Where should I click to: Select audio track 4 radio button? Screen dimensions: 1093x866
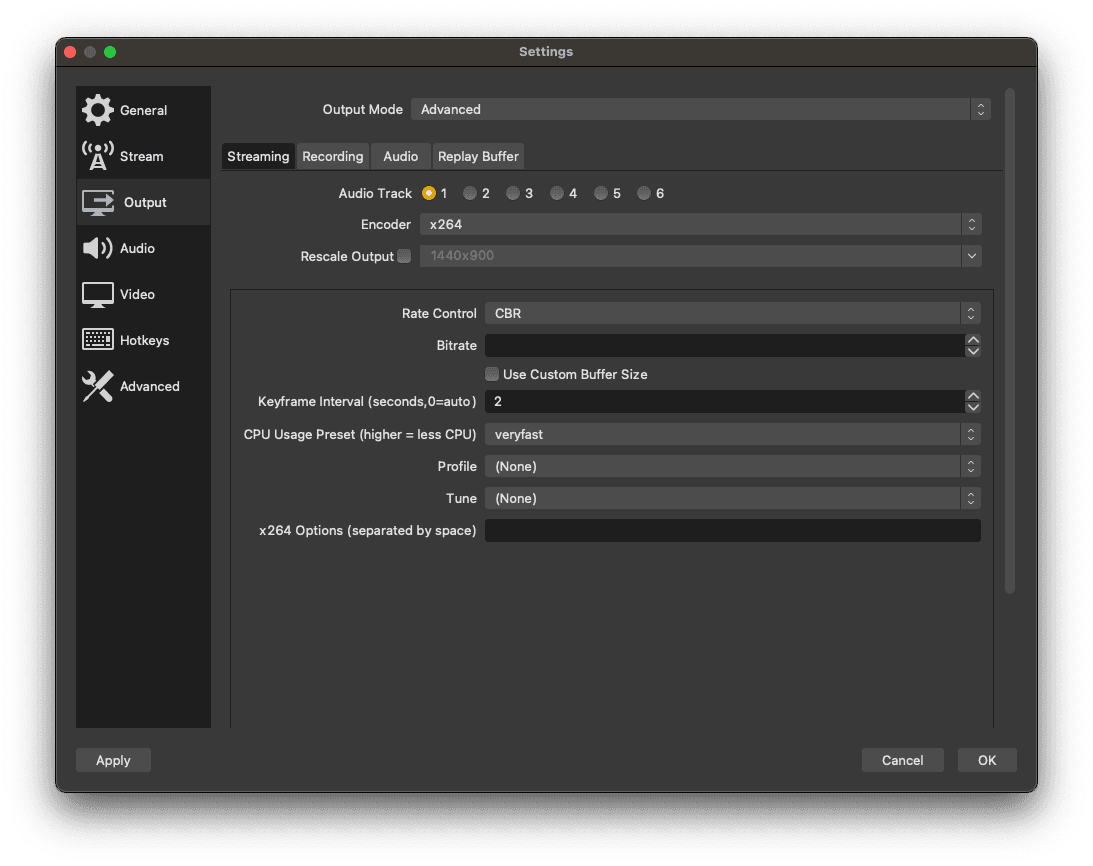(x=557, y=193)
